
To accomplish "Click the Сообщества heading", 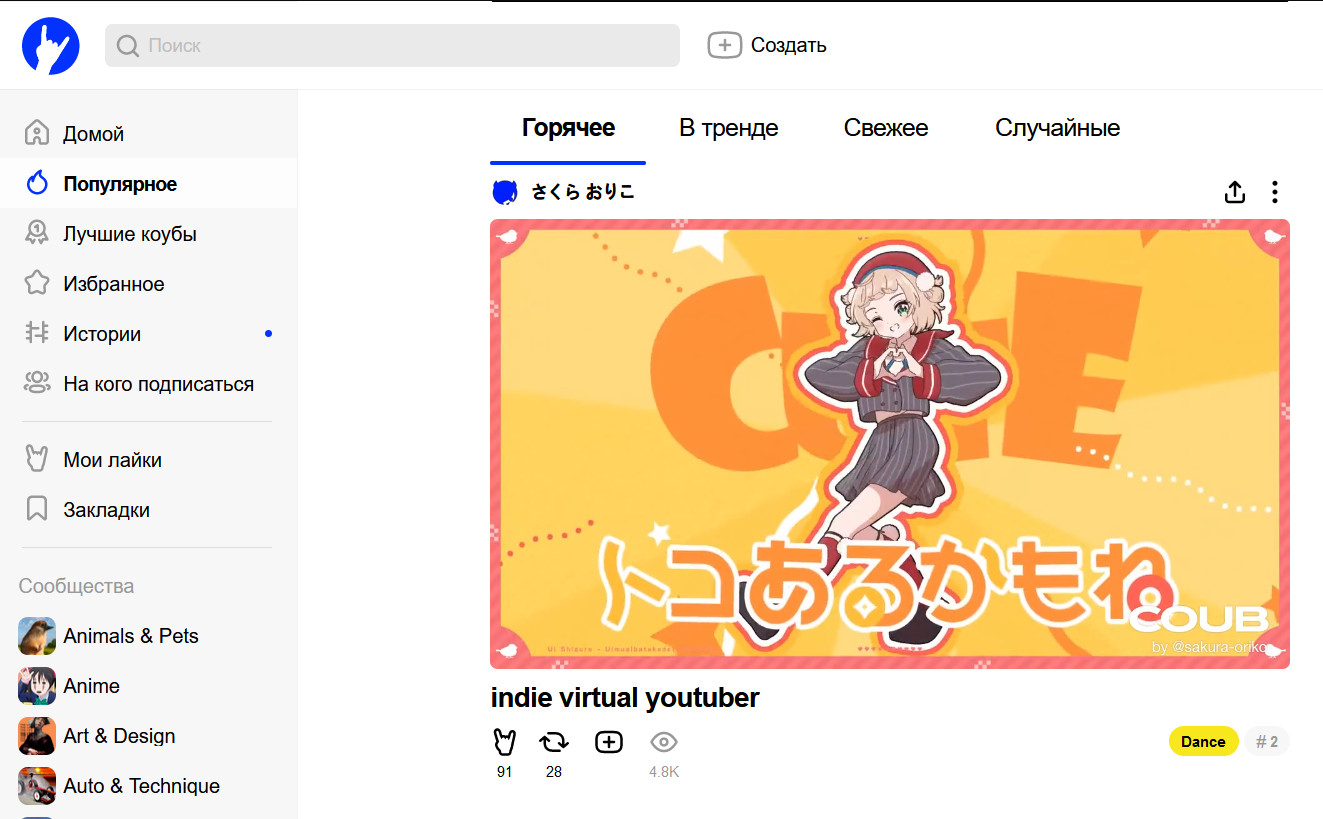I will [77, 586].
